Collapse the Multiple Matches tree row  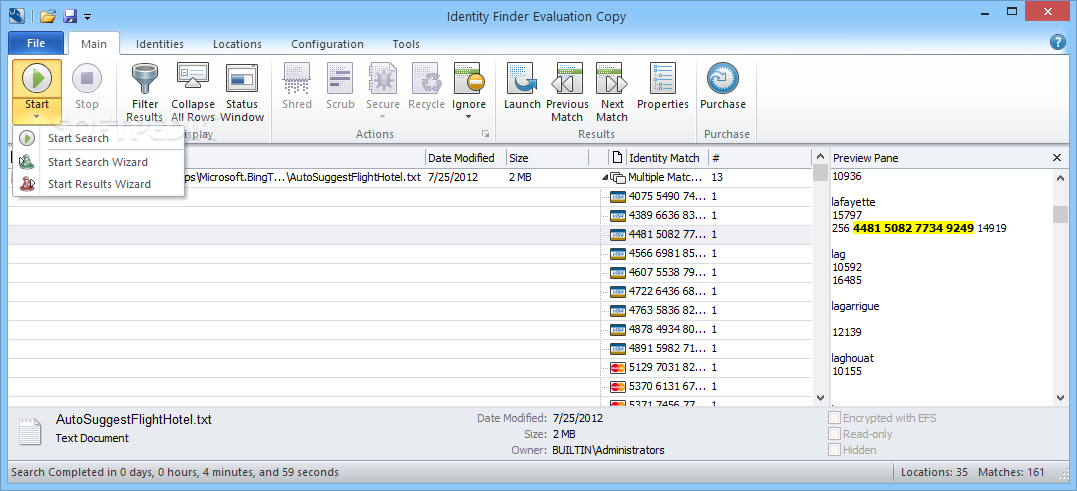[604, 177]
